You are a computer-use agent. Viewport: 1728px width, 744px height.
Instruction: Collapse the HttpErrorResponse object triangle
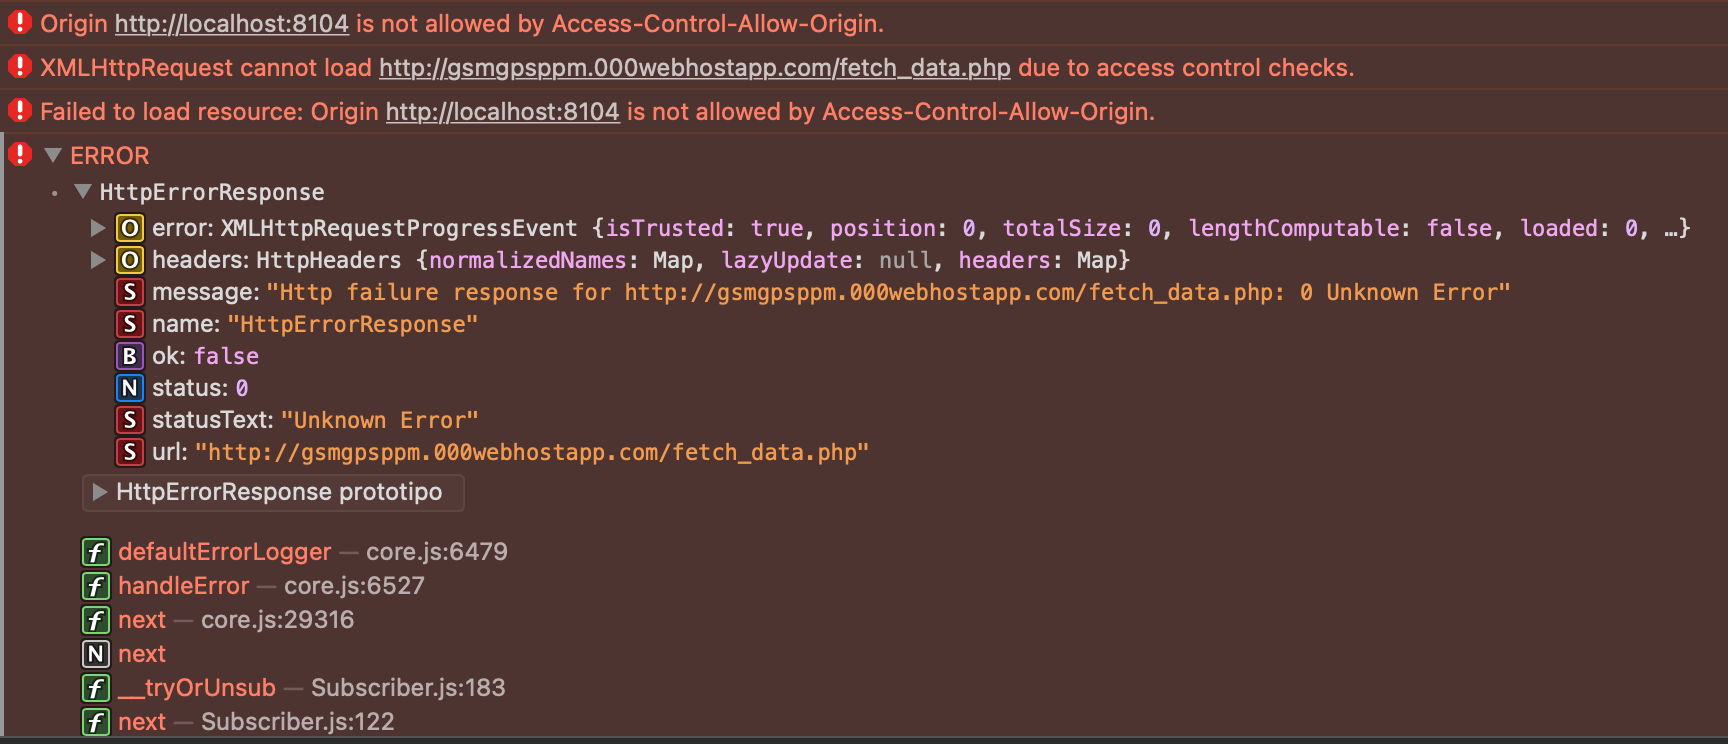85,192
